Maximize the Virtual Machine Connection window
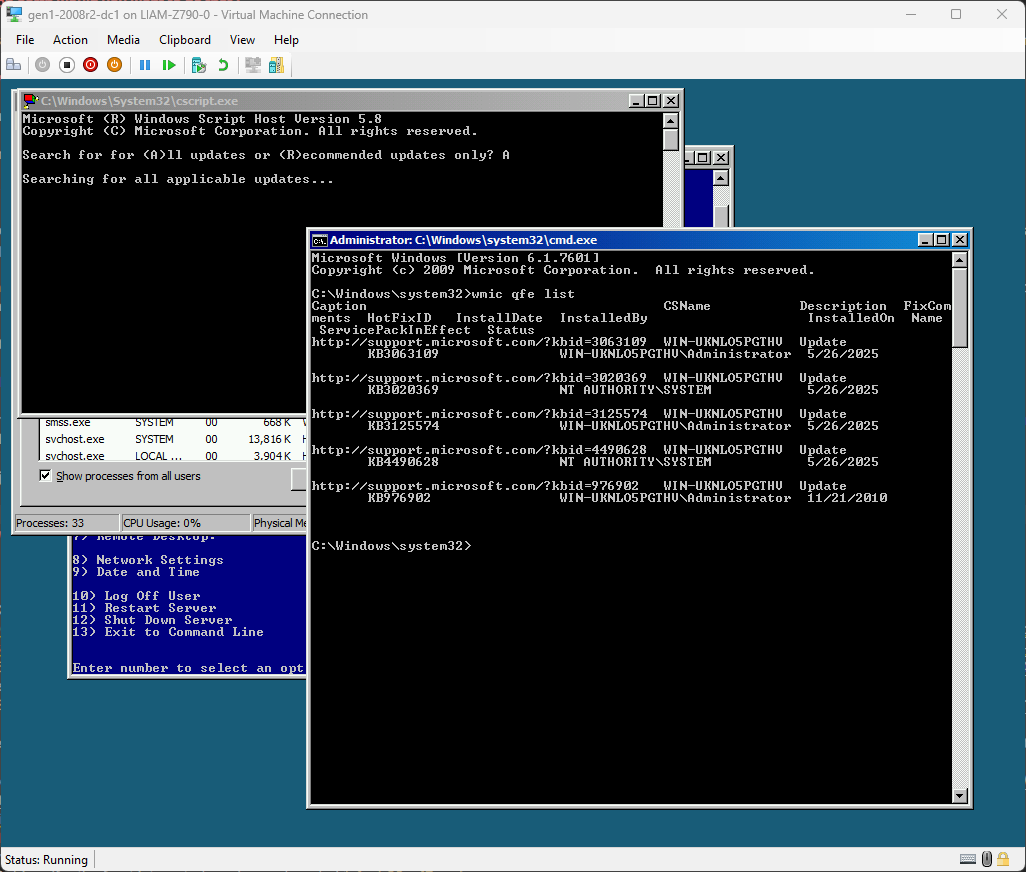 [x=956, y=14]
